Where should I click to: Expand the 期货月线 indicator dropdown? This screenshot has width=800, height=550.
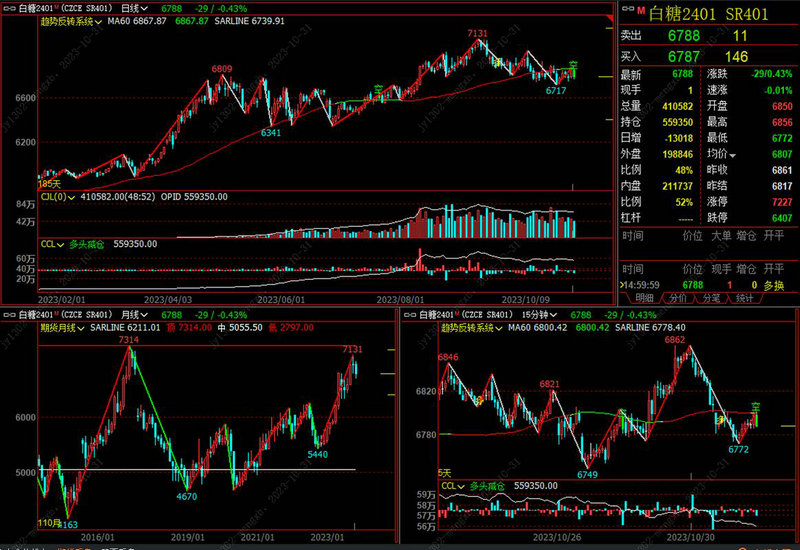coord(81,327)
